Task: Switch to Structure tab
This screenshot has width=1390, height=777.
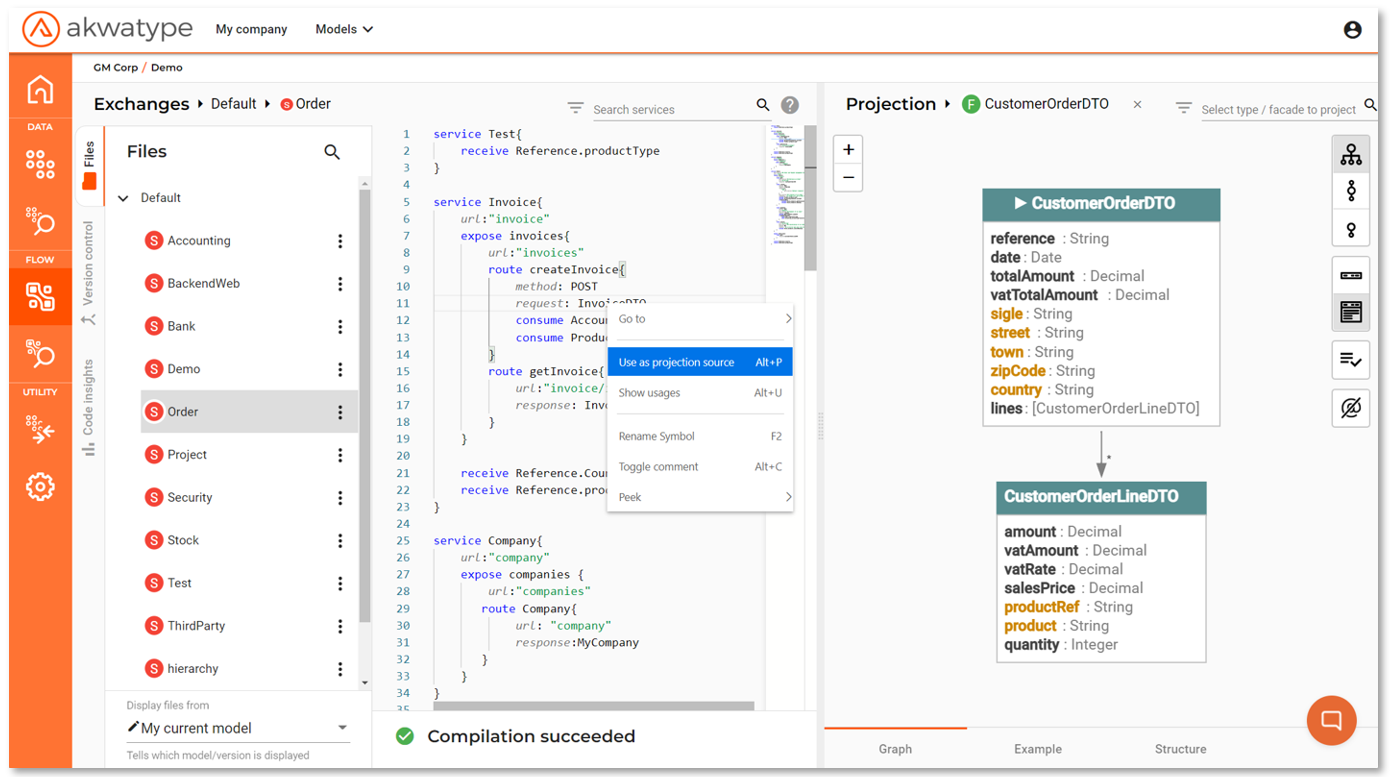Action: (1180, 748)
